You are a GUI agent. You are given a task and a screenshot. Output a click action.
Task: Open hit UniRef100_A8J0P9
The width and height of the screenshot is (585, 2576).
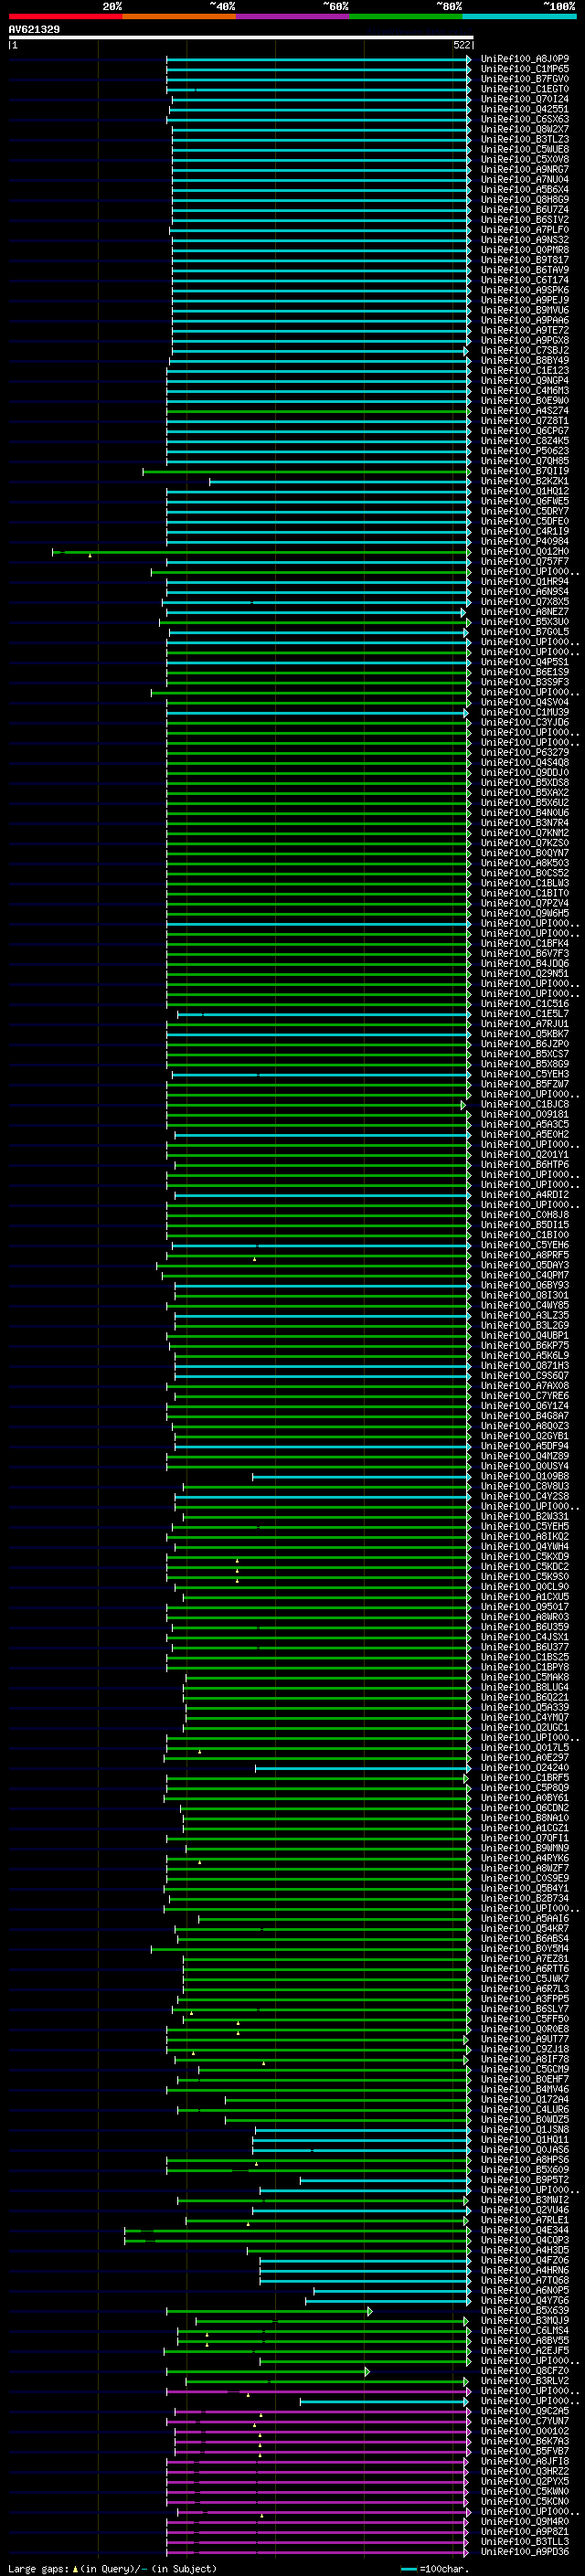pyautogui.click(x=524, y=59)
